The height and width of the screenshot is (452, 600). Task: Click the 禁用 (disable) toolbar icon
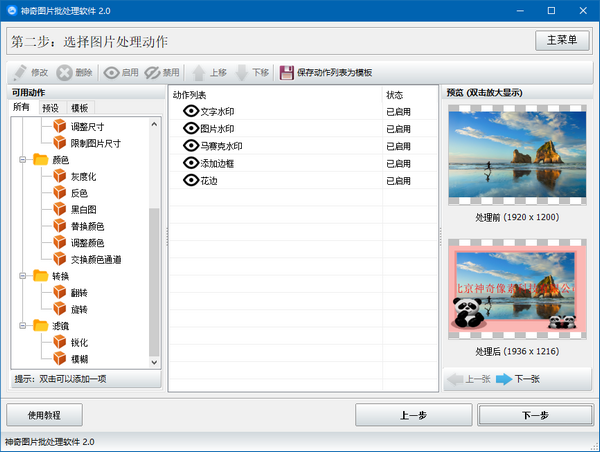(153, 73)
